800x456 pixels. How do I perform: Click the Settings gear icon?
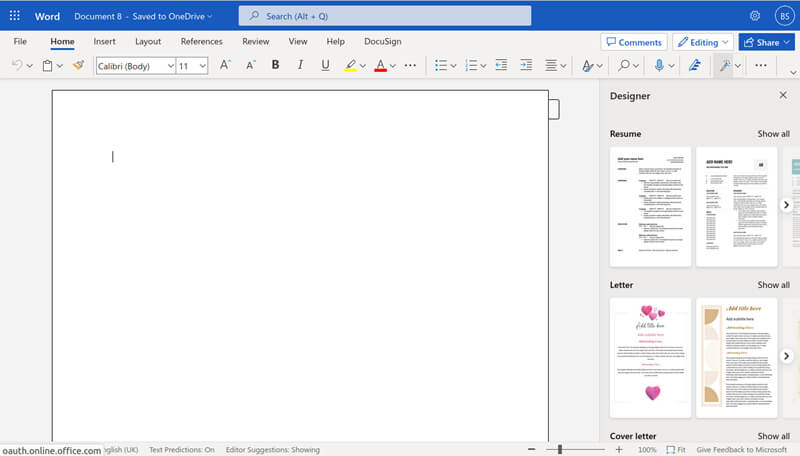[x=755, y=16]
